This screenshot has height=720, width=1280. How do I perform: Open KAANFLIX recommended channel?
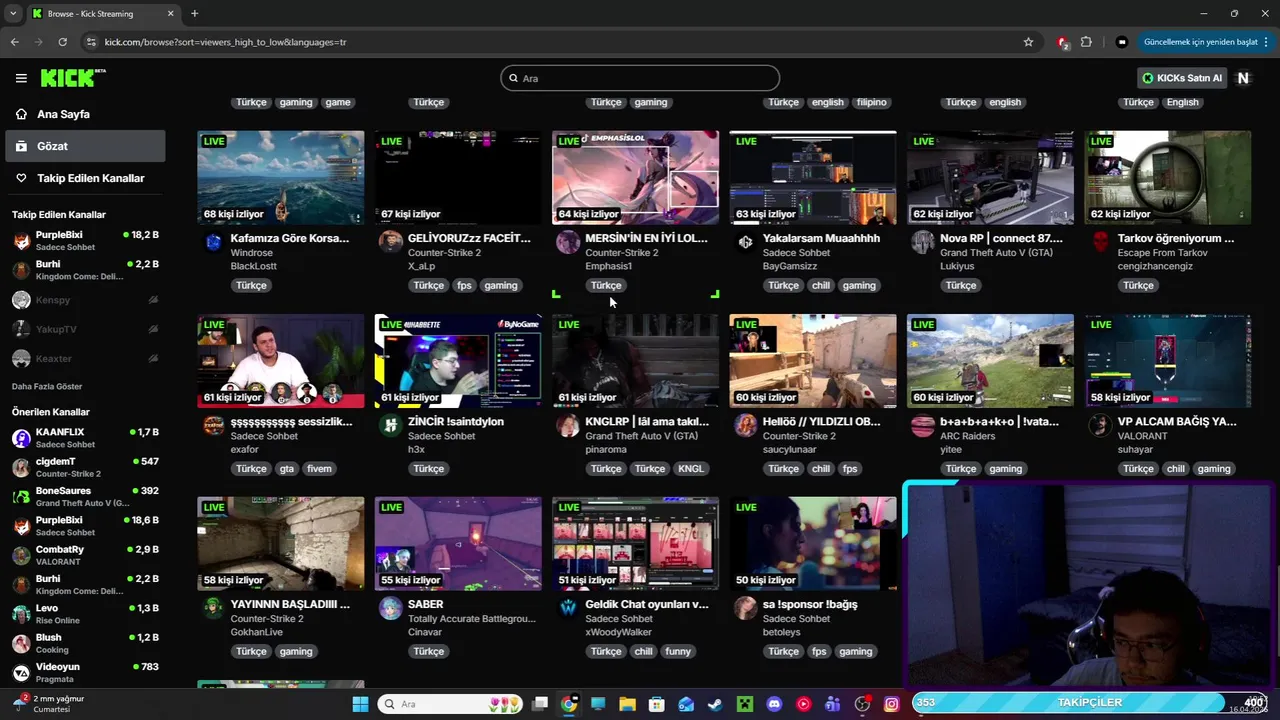point(85,438)
